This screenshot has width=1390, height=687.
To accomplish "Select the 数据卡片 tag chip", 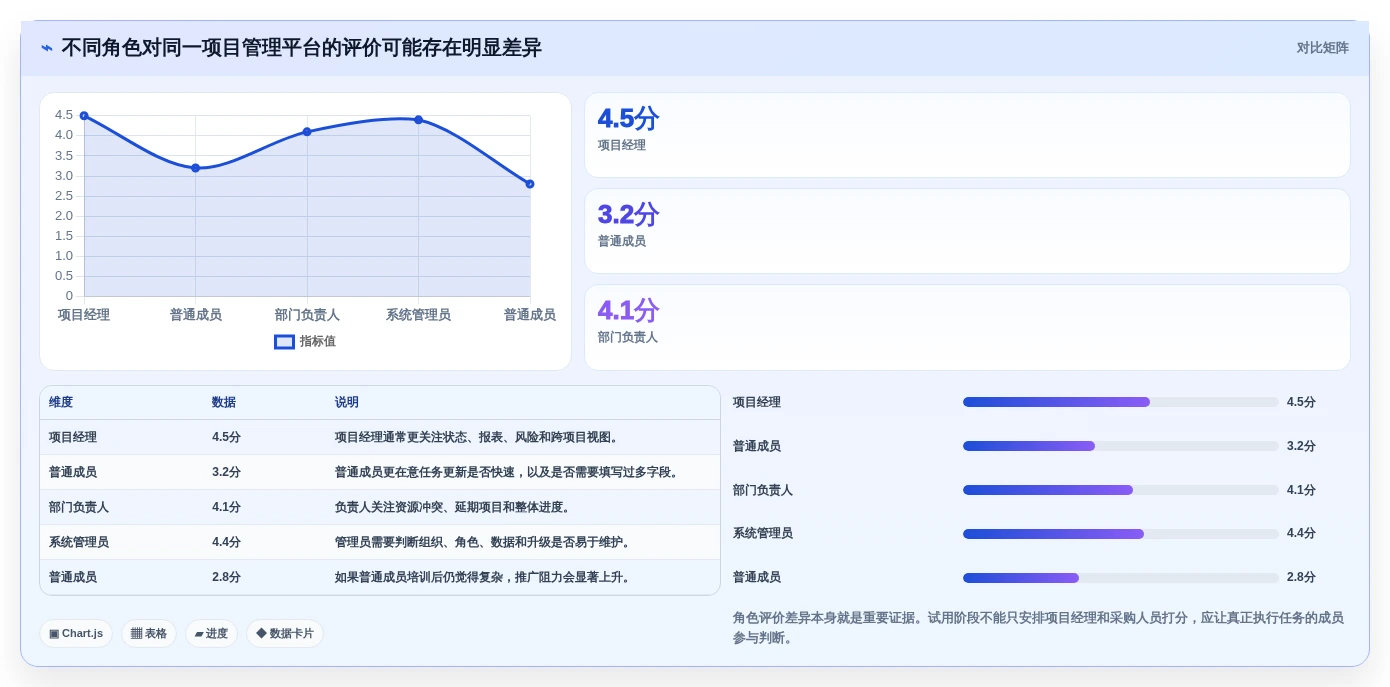I will click(285, 634).
